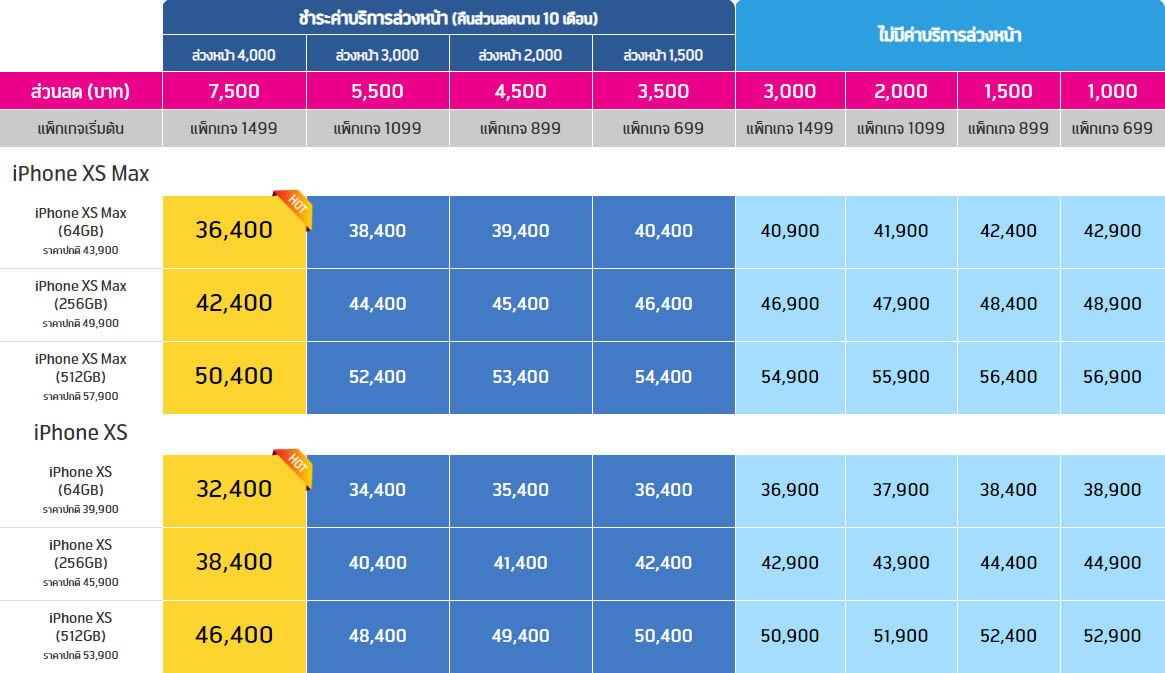Select the 45,400 price cell
The width and height of the screenshot is (1165, 673).
pyautogui.click(x=520, y=304)
